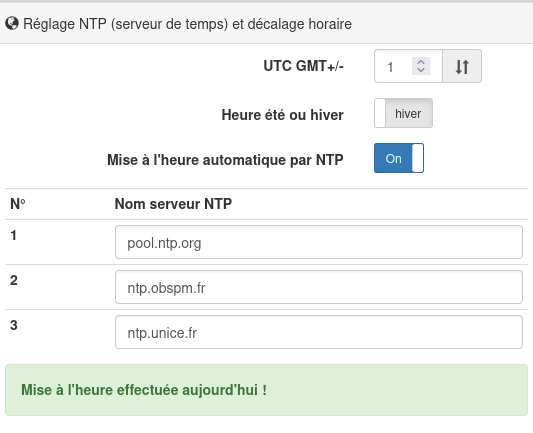533x433 pixels.
Task: Click the "Mise à l'heure automatique par NTP" label
Action: click(225, 160)
